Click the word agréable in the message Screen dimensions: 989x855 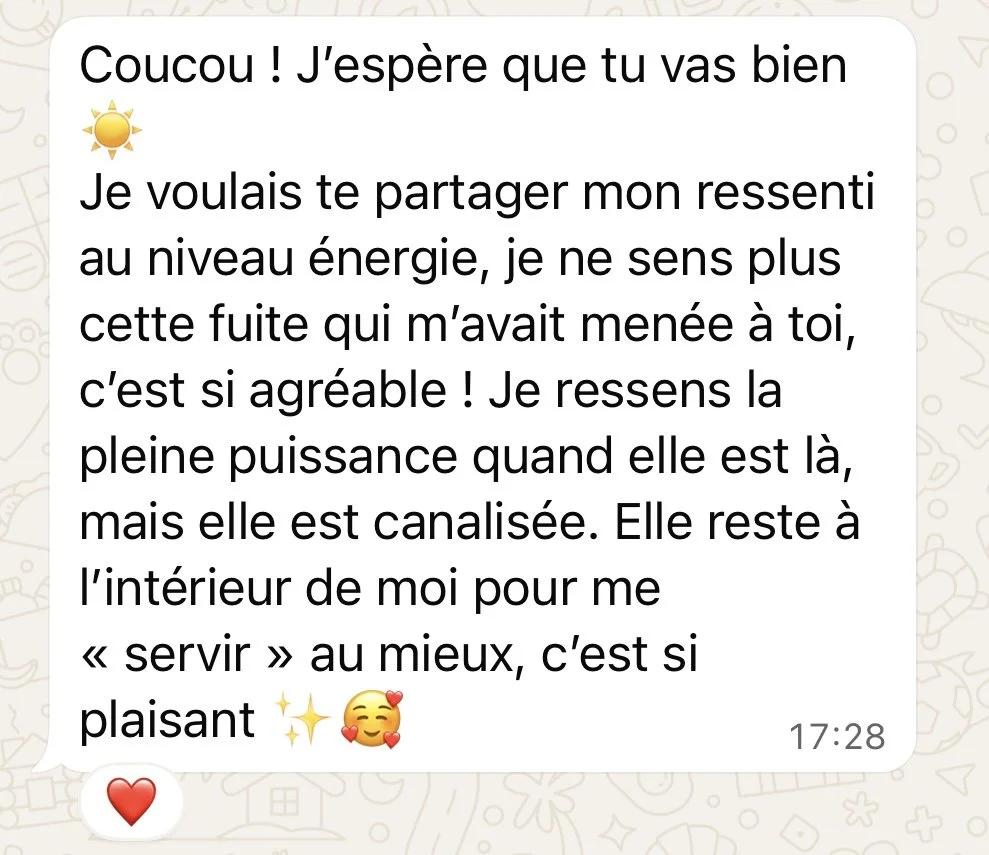(x=348, y=392)
